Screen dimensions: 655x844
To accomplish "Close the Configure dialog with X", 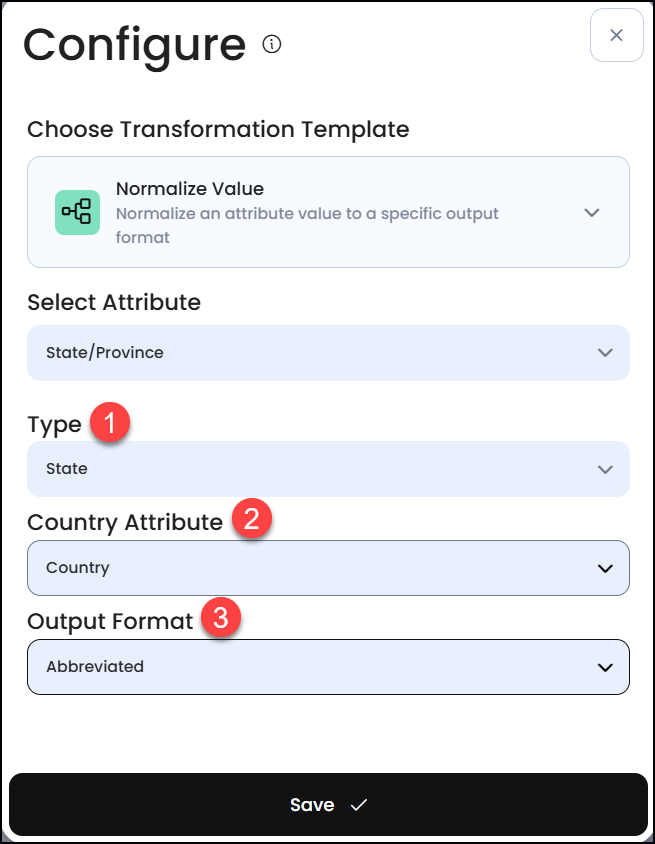I will click(x=616, y=36).
